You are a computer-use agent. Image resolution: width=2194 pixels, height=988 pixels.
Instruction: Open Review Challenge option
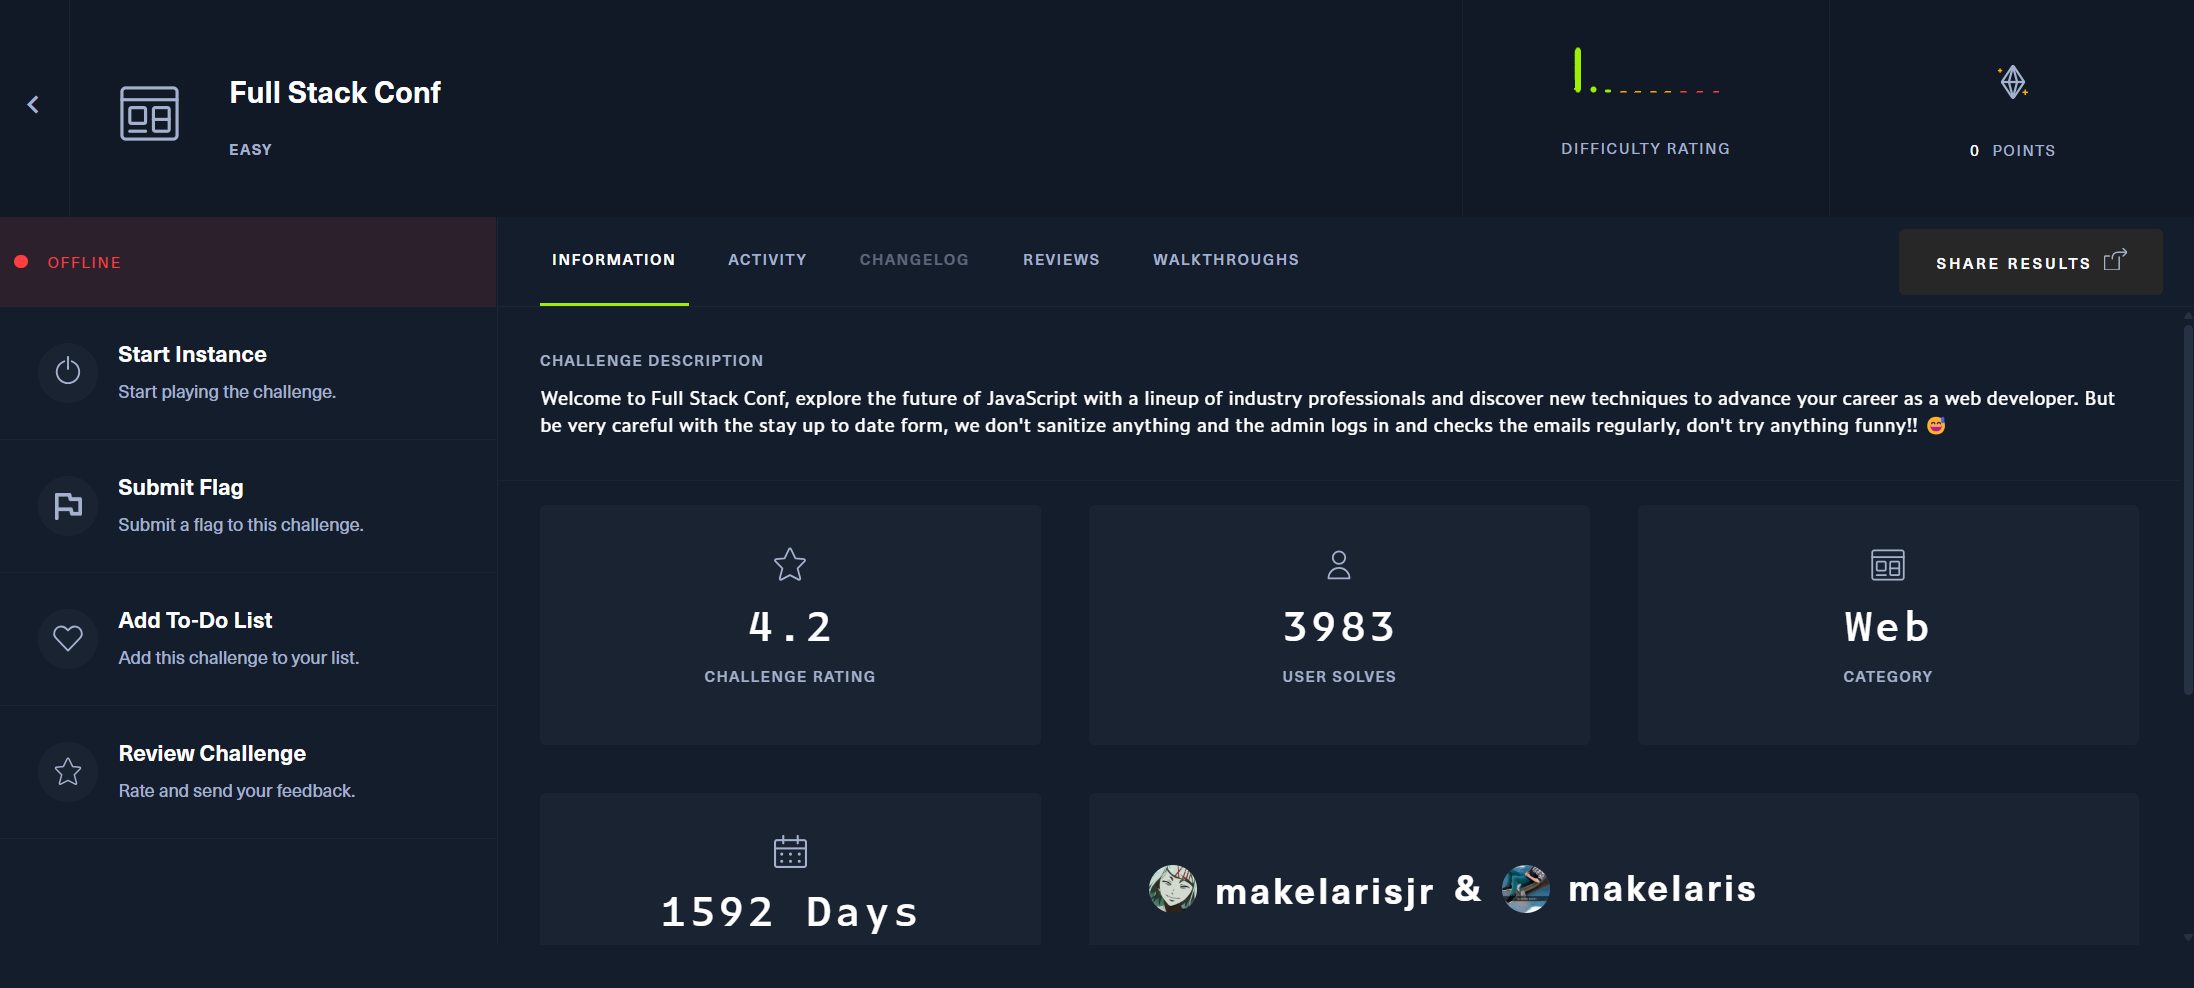tap(248, 771)
